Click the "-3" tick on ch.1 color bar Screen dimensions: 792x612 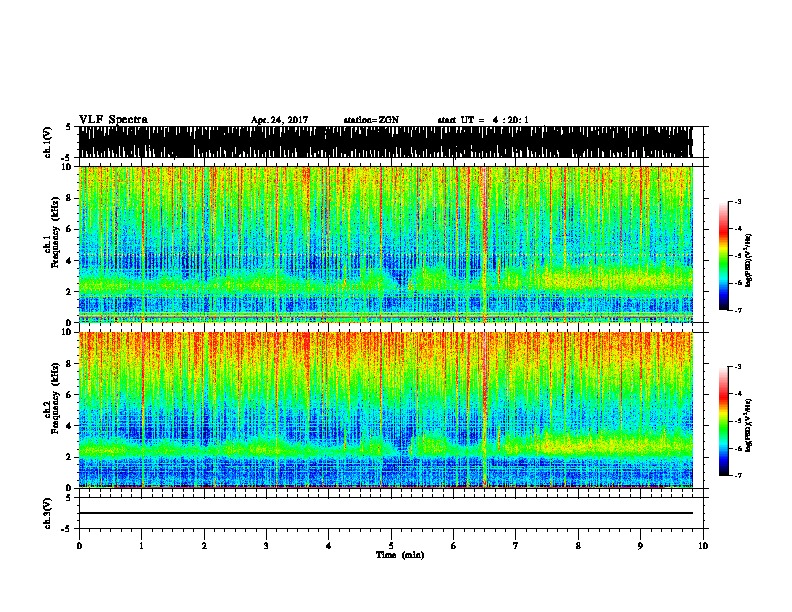(x=738, y=202)
